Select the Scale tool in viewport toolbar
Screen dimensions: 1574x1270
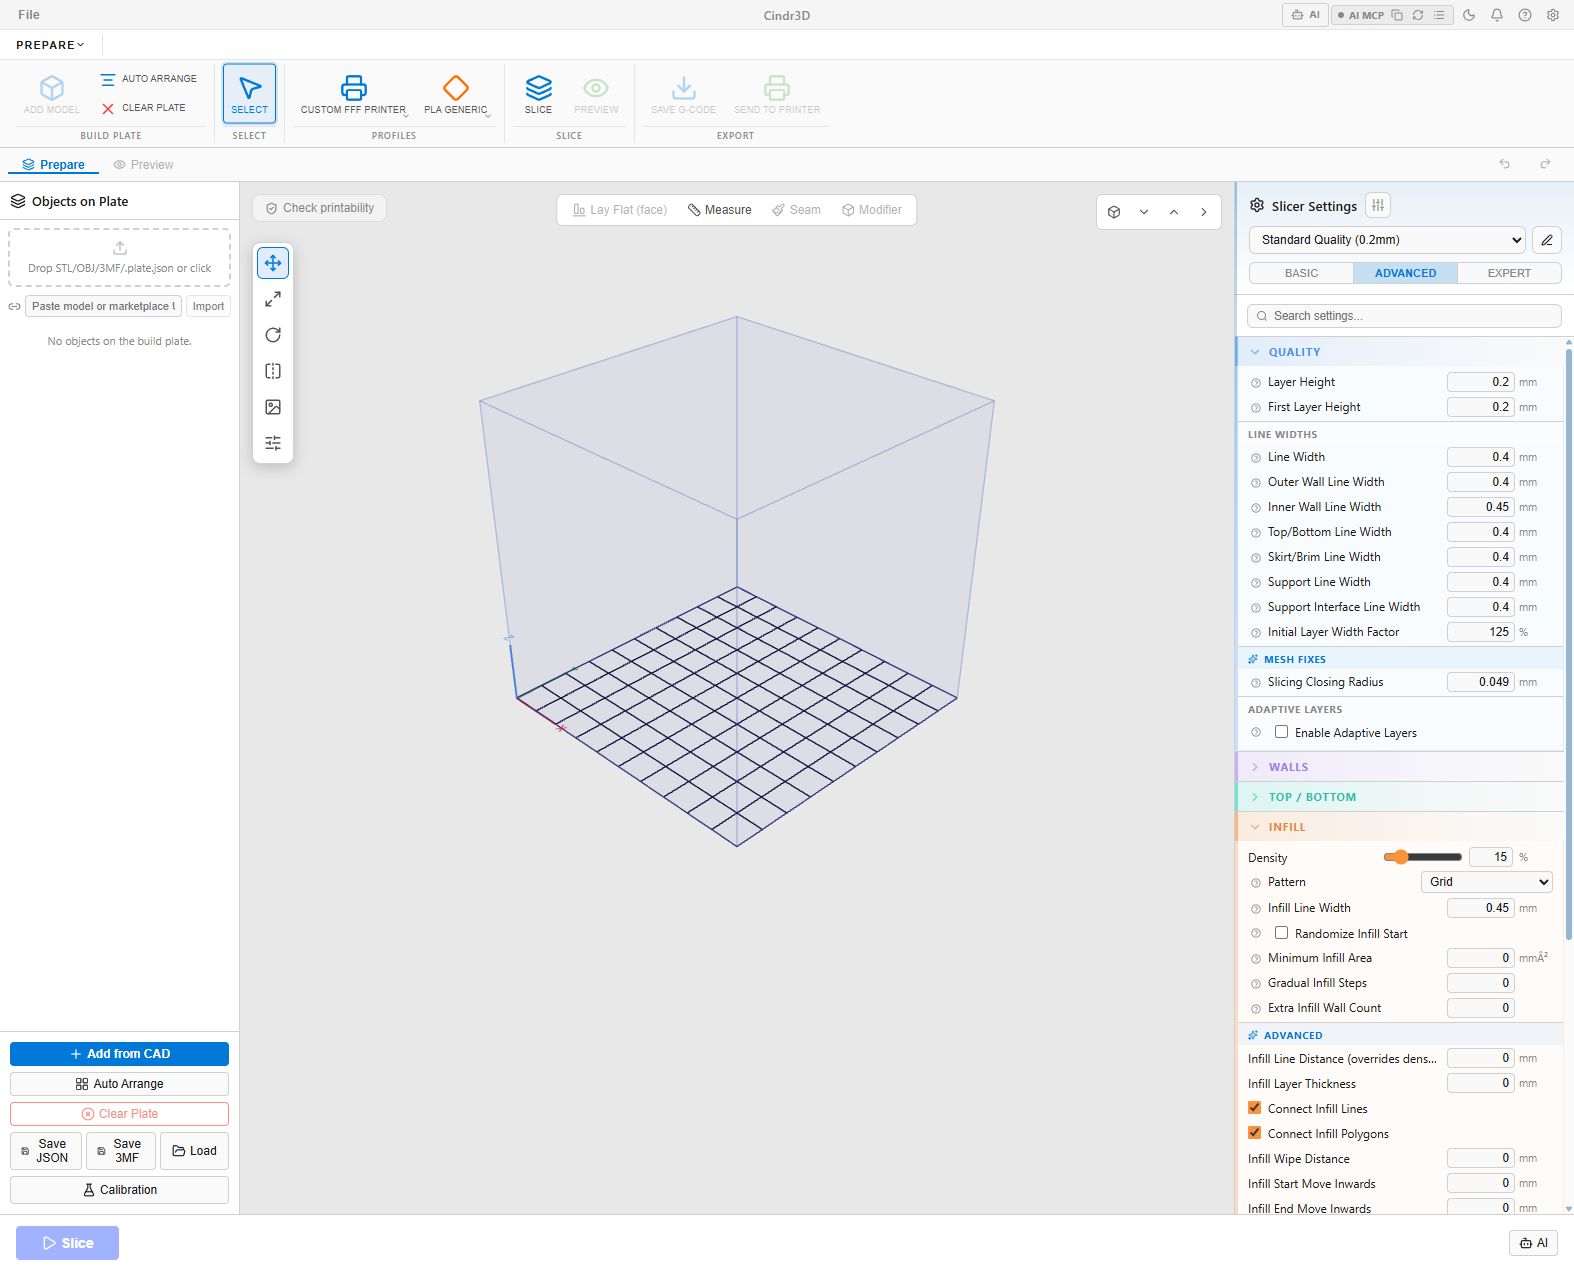click(x=273, y=299)
